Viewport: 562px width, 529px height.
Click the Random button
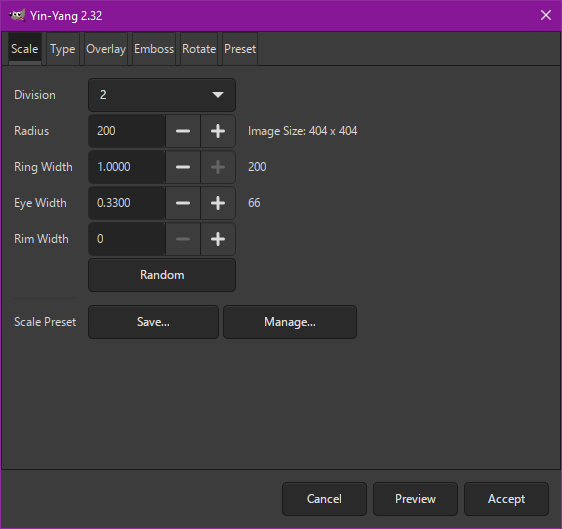162,275
